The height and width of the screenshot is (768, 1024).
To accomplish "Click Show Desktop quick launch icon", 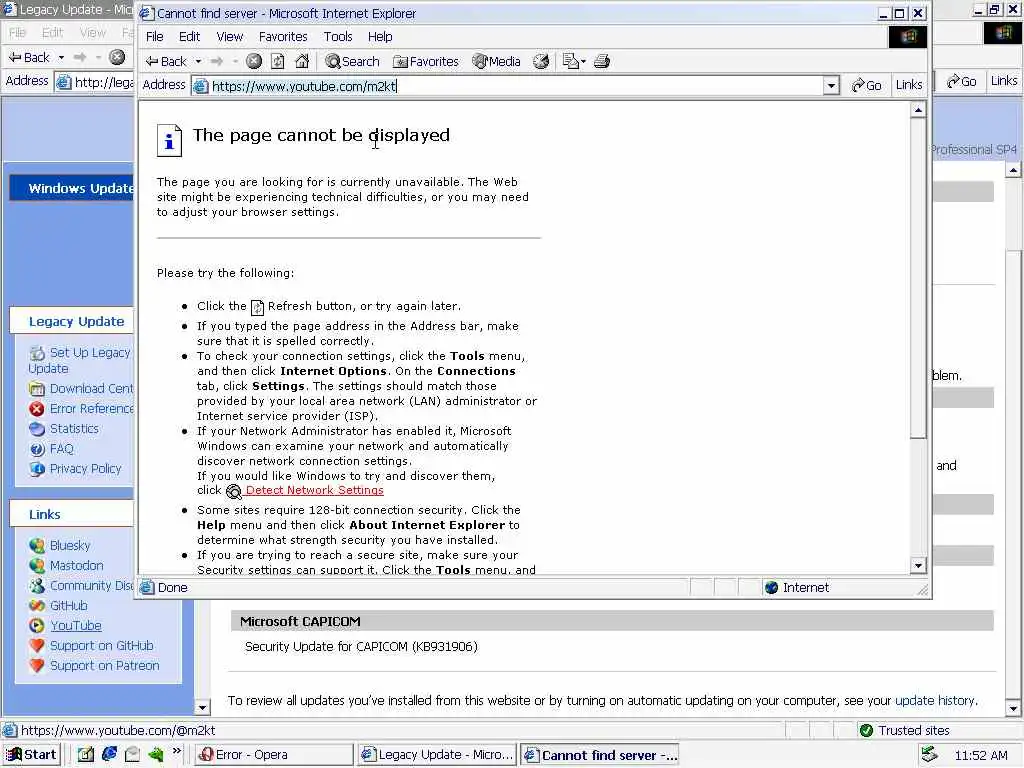I will tap(86, 755).
